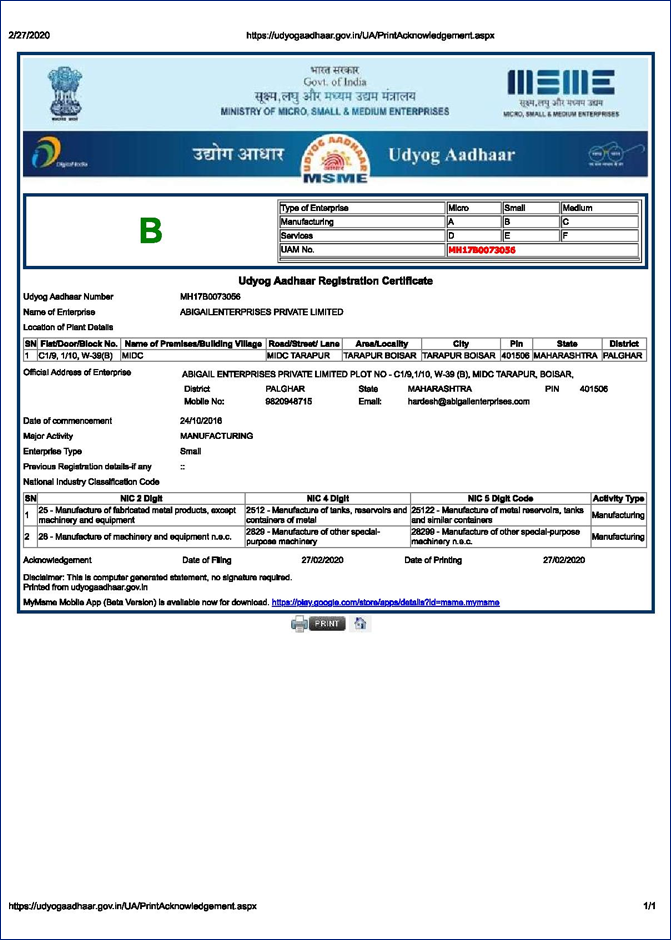Click the Medium column header
671x940 pixels.
click(600, 208)
